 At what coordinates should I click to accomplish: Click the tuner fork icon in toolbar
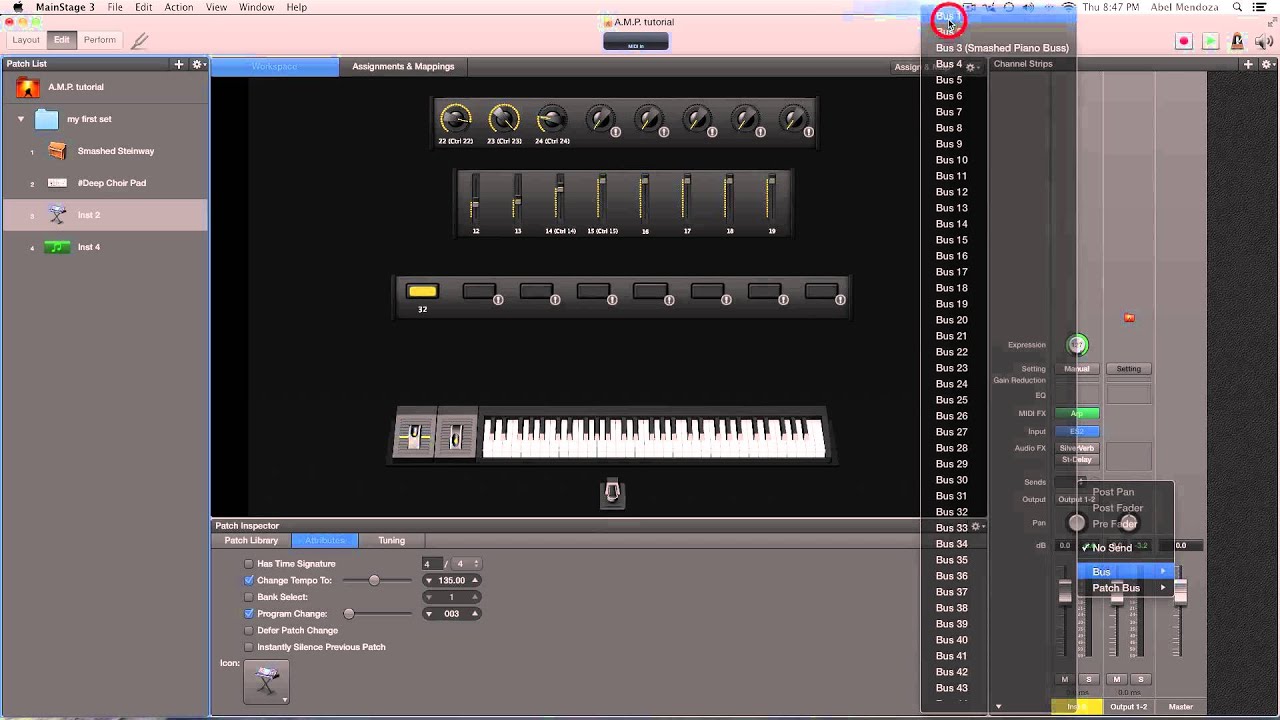point(140,41)
